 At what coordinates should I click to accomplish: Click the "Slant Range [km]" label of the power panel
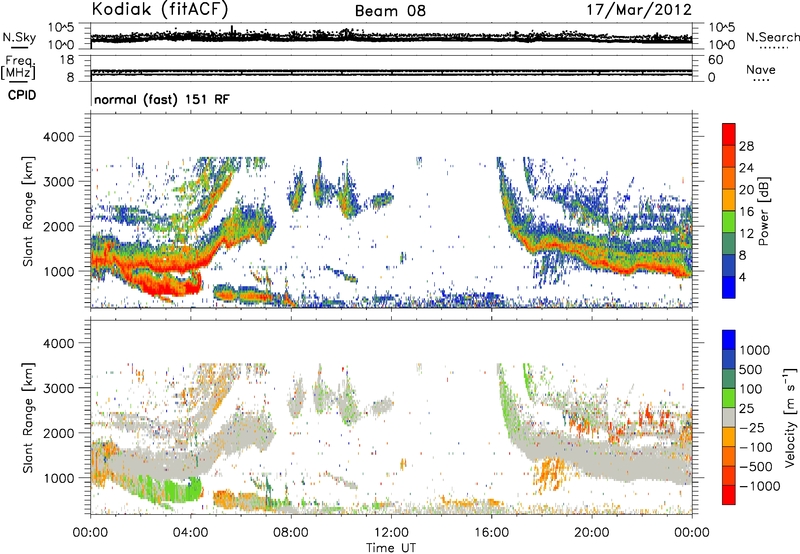pos(28,211)
